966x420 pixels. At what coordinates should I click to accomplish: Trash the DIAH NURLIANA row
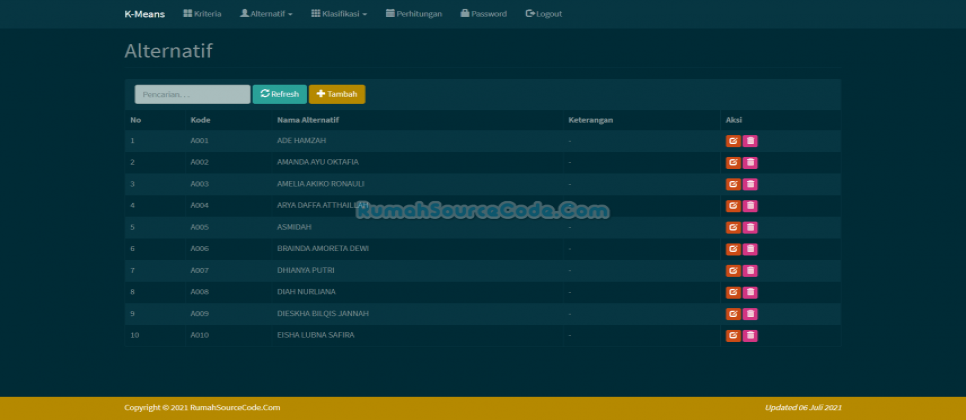coord(750,292)
